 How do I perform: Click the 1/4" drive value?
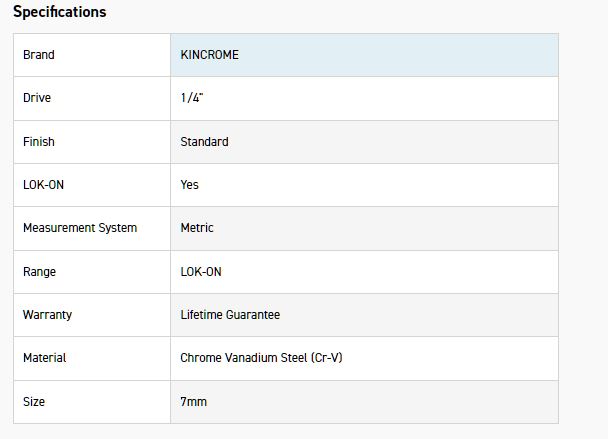[192, 98]
